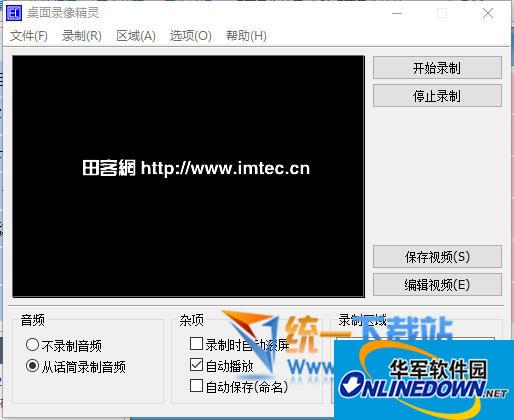Click the 编辑视频(E) button
The width and height of the screenshot is (514, 420).
437,285
